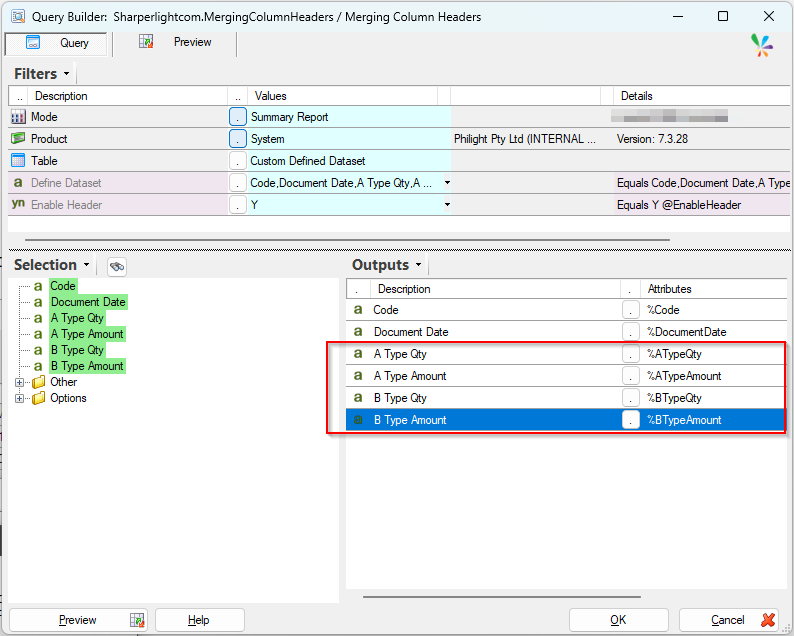
Task: Click the 'a' icon beside B Type Qty in Selection
Action: click(38, 350)
